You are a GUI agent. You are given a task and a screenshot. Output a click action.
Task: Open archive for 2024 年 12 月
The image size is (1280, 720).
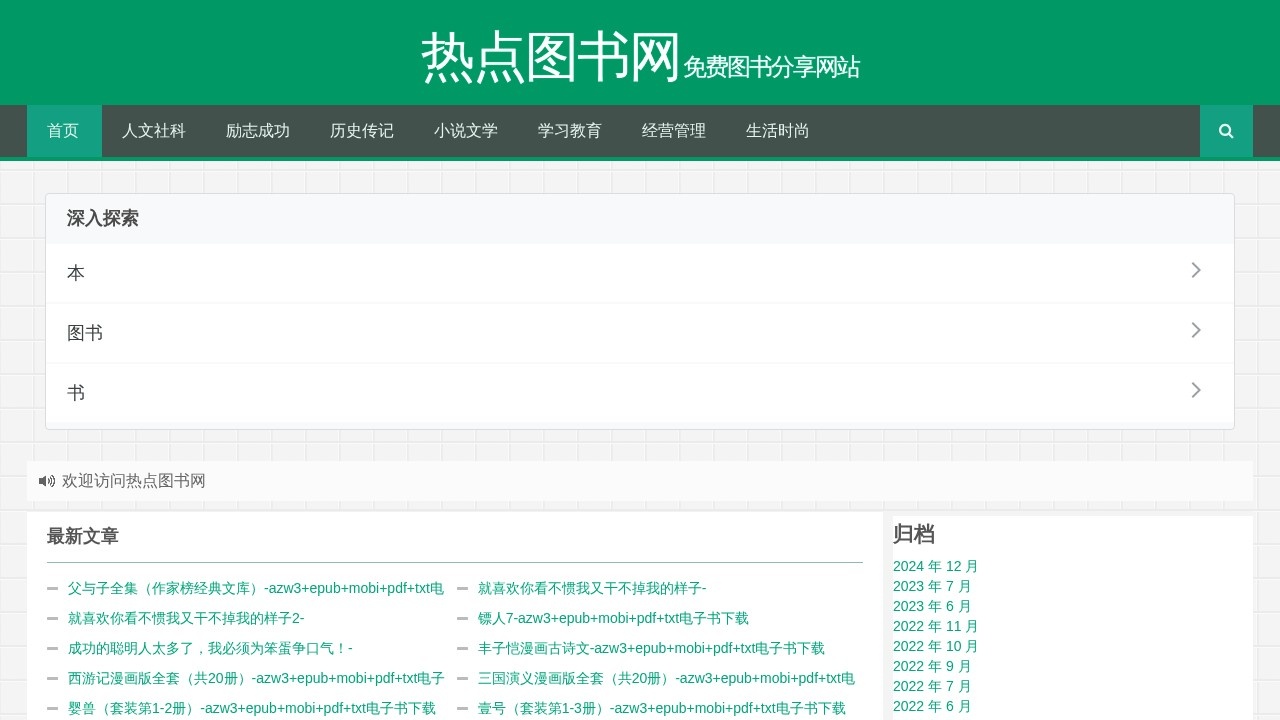(935, 566)
